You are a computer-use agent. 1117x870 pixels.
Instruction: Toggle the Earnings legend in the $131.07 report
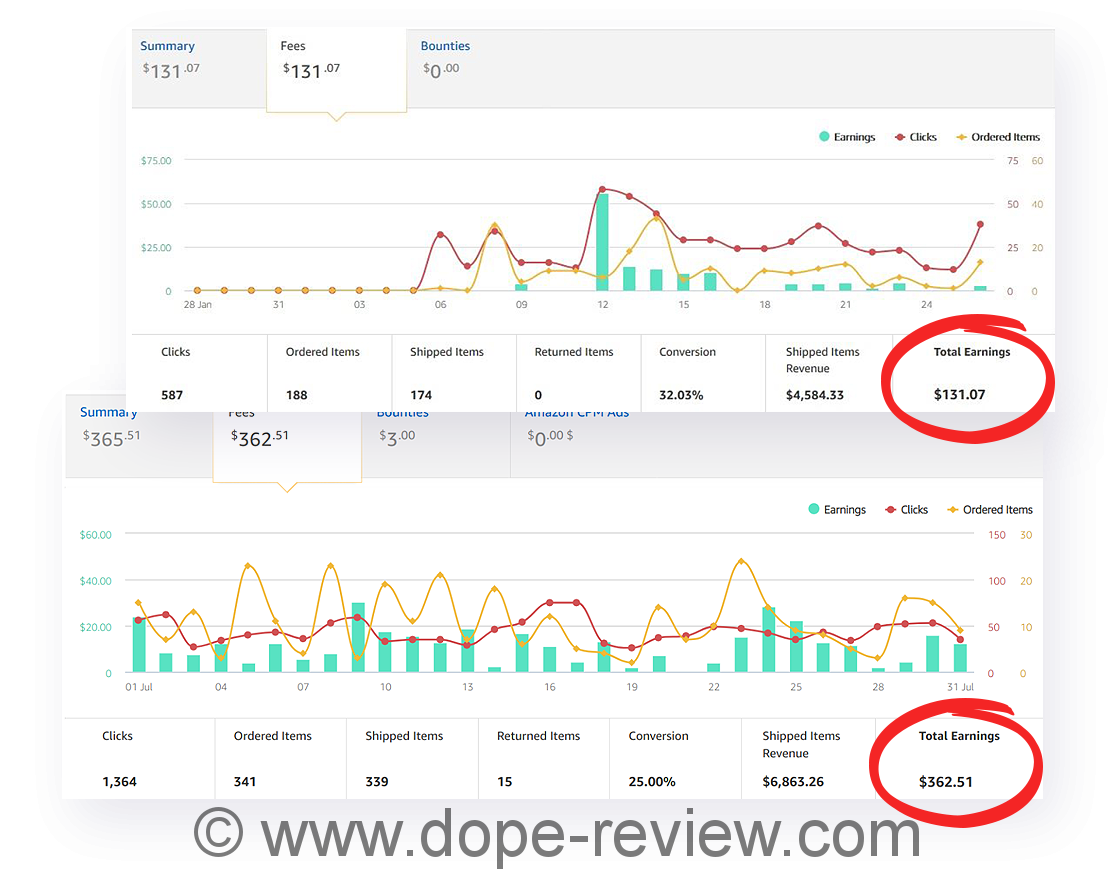(846, 137)
